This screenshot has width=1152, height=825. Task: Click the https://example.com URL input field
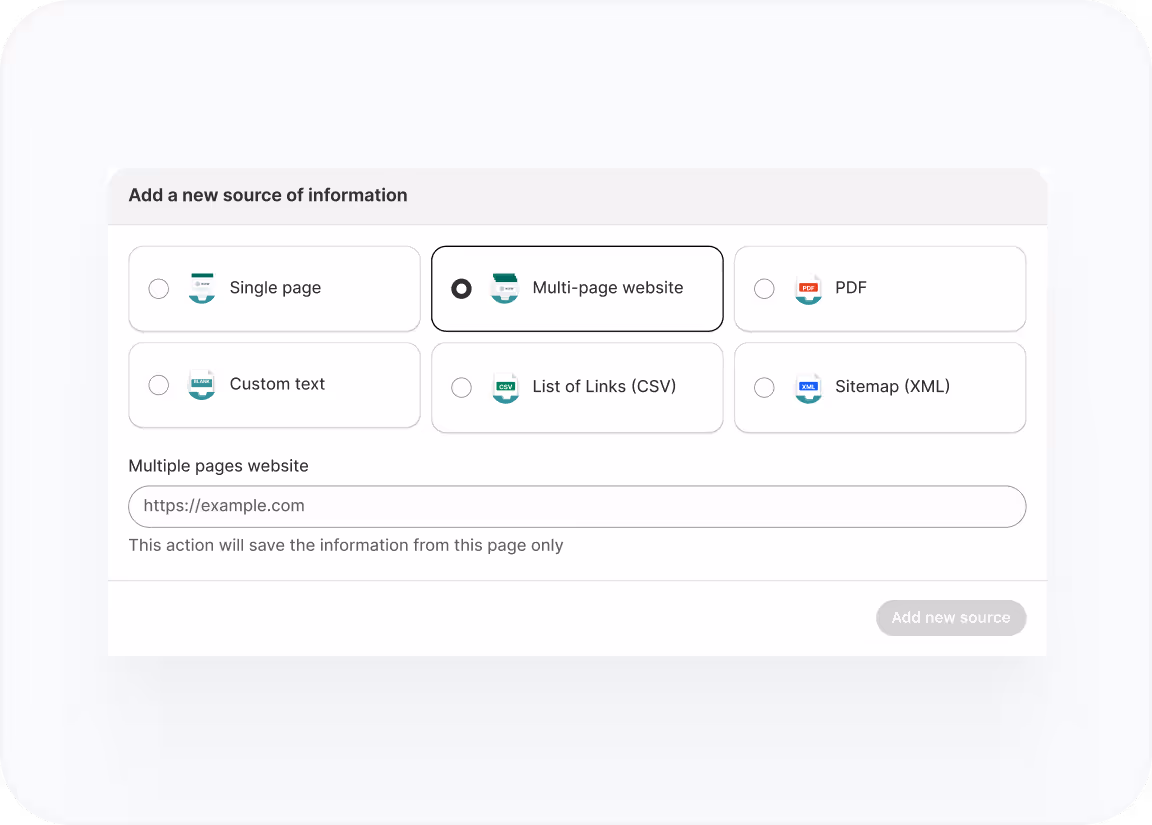coord(576,506)
